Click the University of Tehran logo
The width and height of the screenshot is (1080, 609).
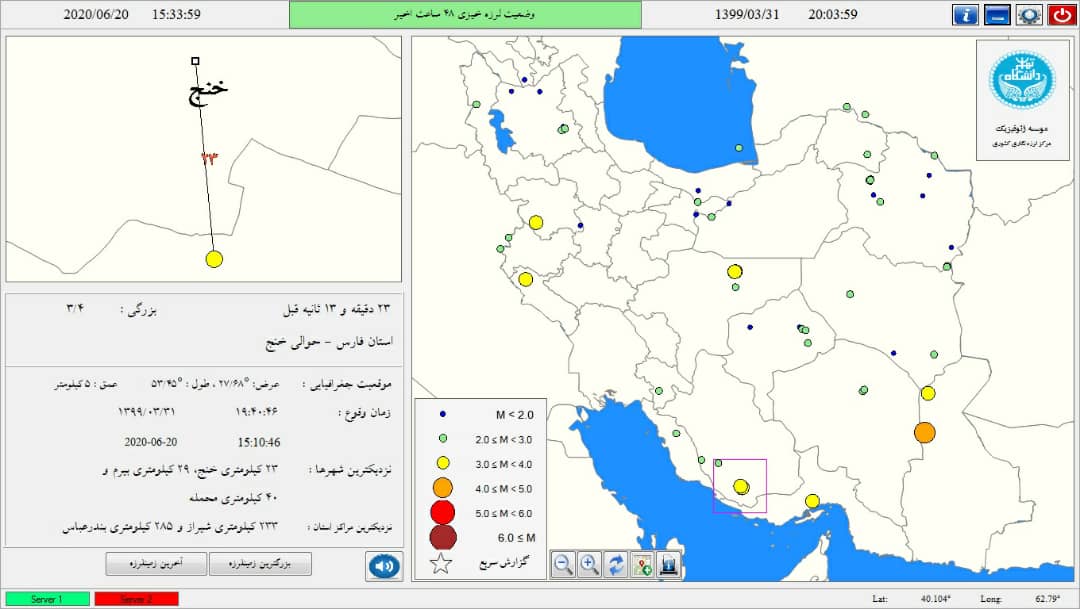click(1022, 79)
